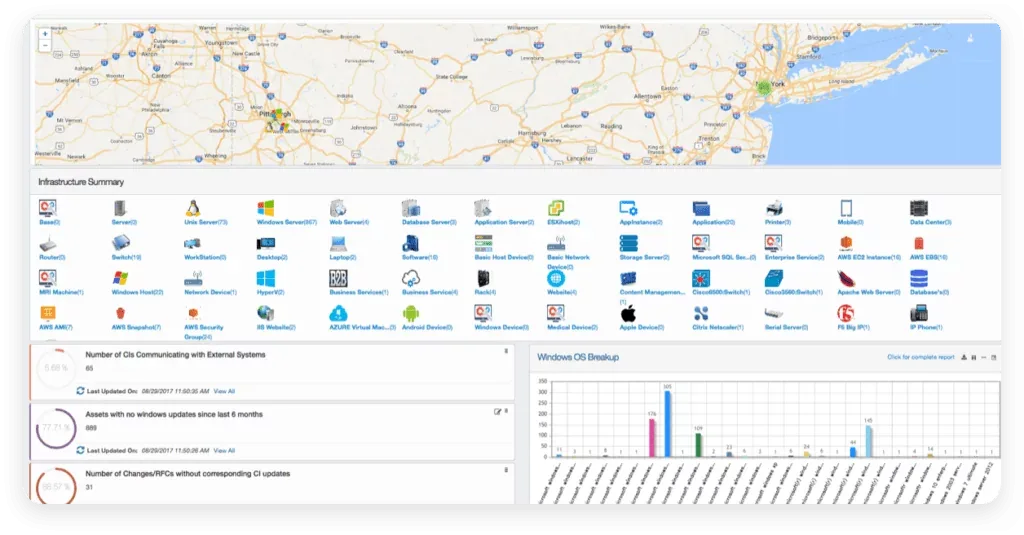The image size is (1024, 535).
Task: Click the Android Device(0) icon
Action: [411, 314]
